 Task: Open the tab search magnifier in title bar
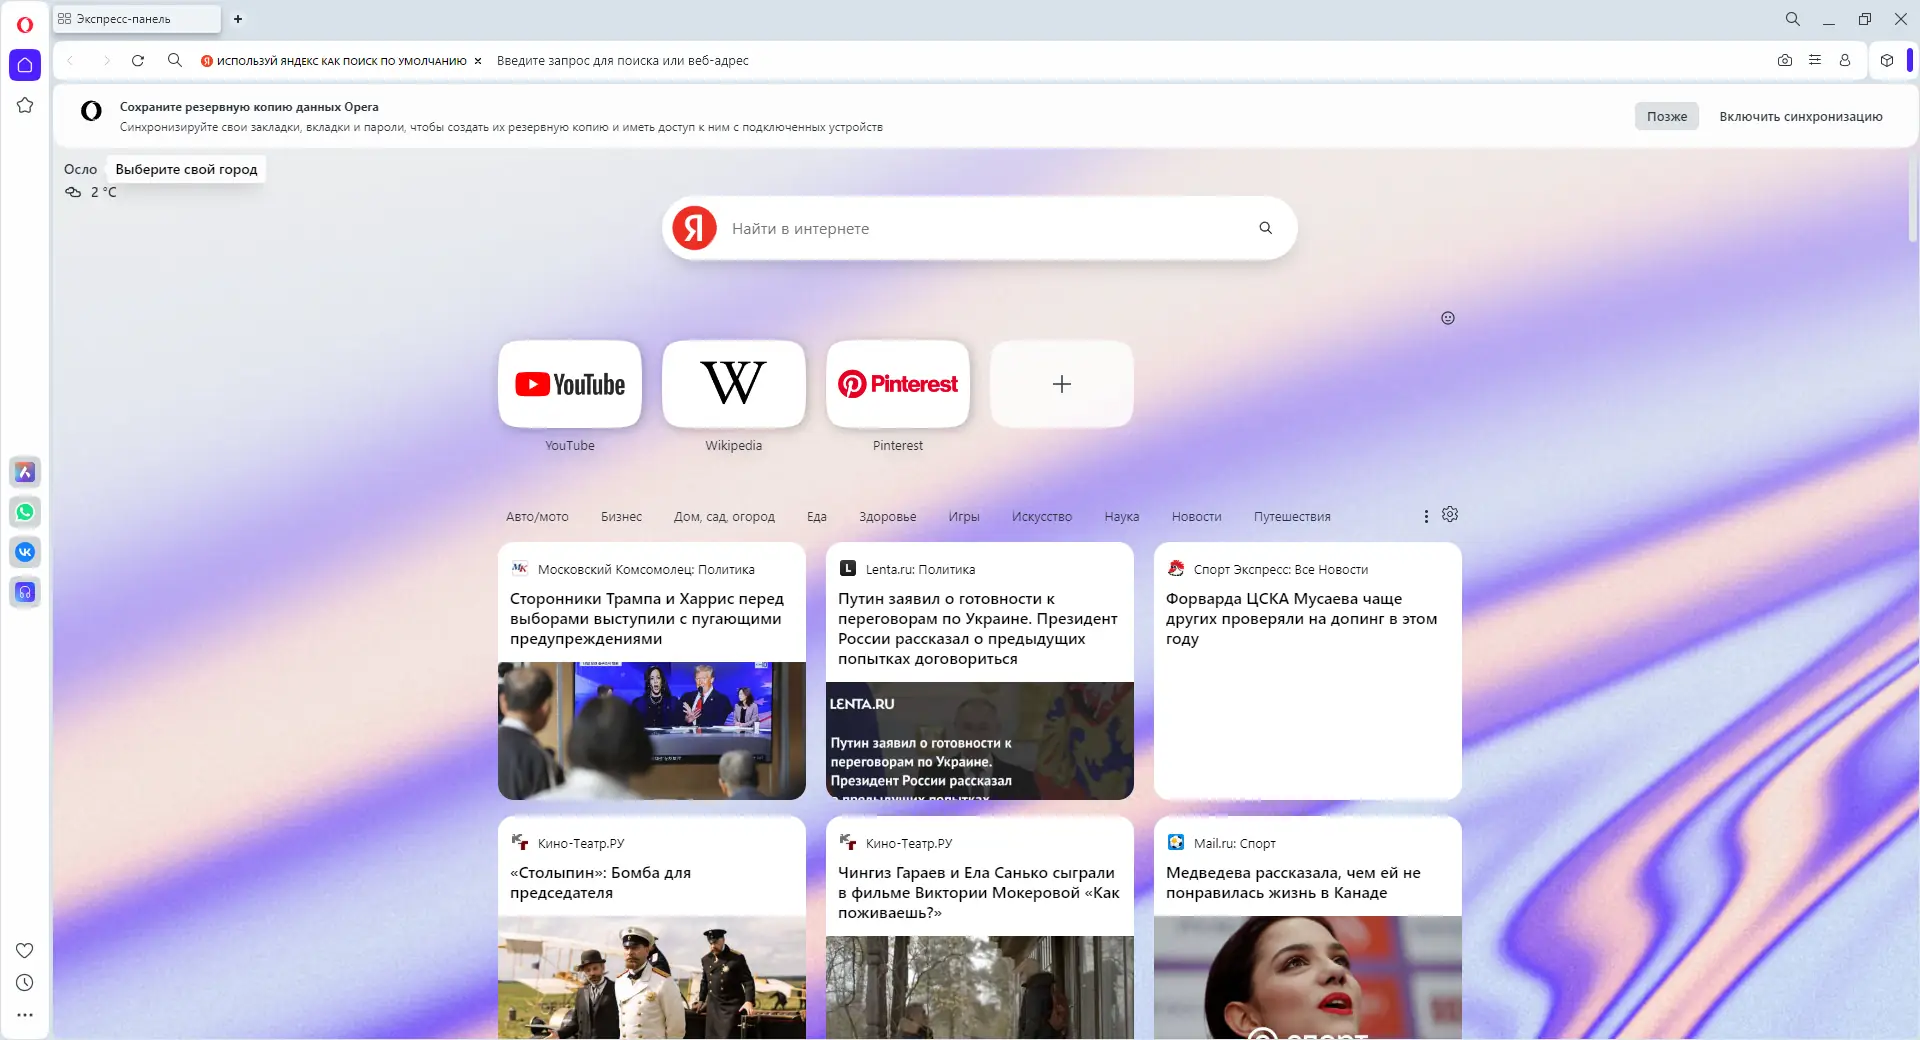(1793, 19)
